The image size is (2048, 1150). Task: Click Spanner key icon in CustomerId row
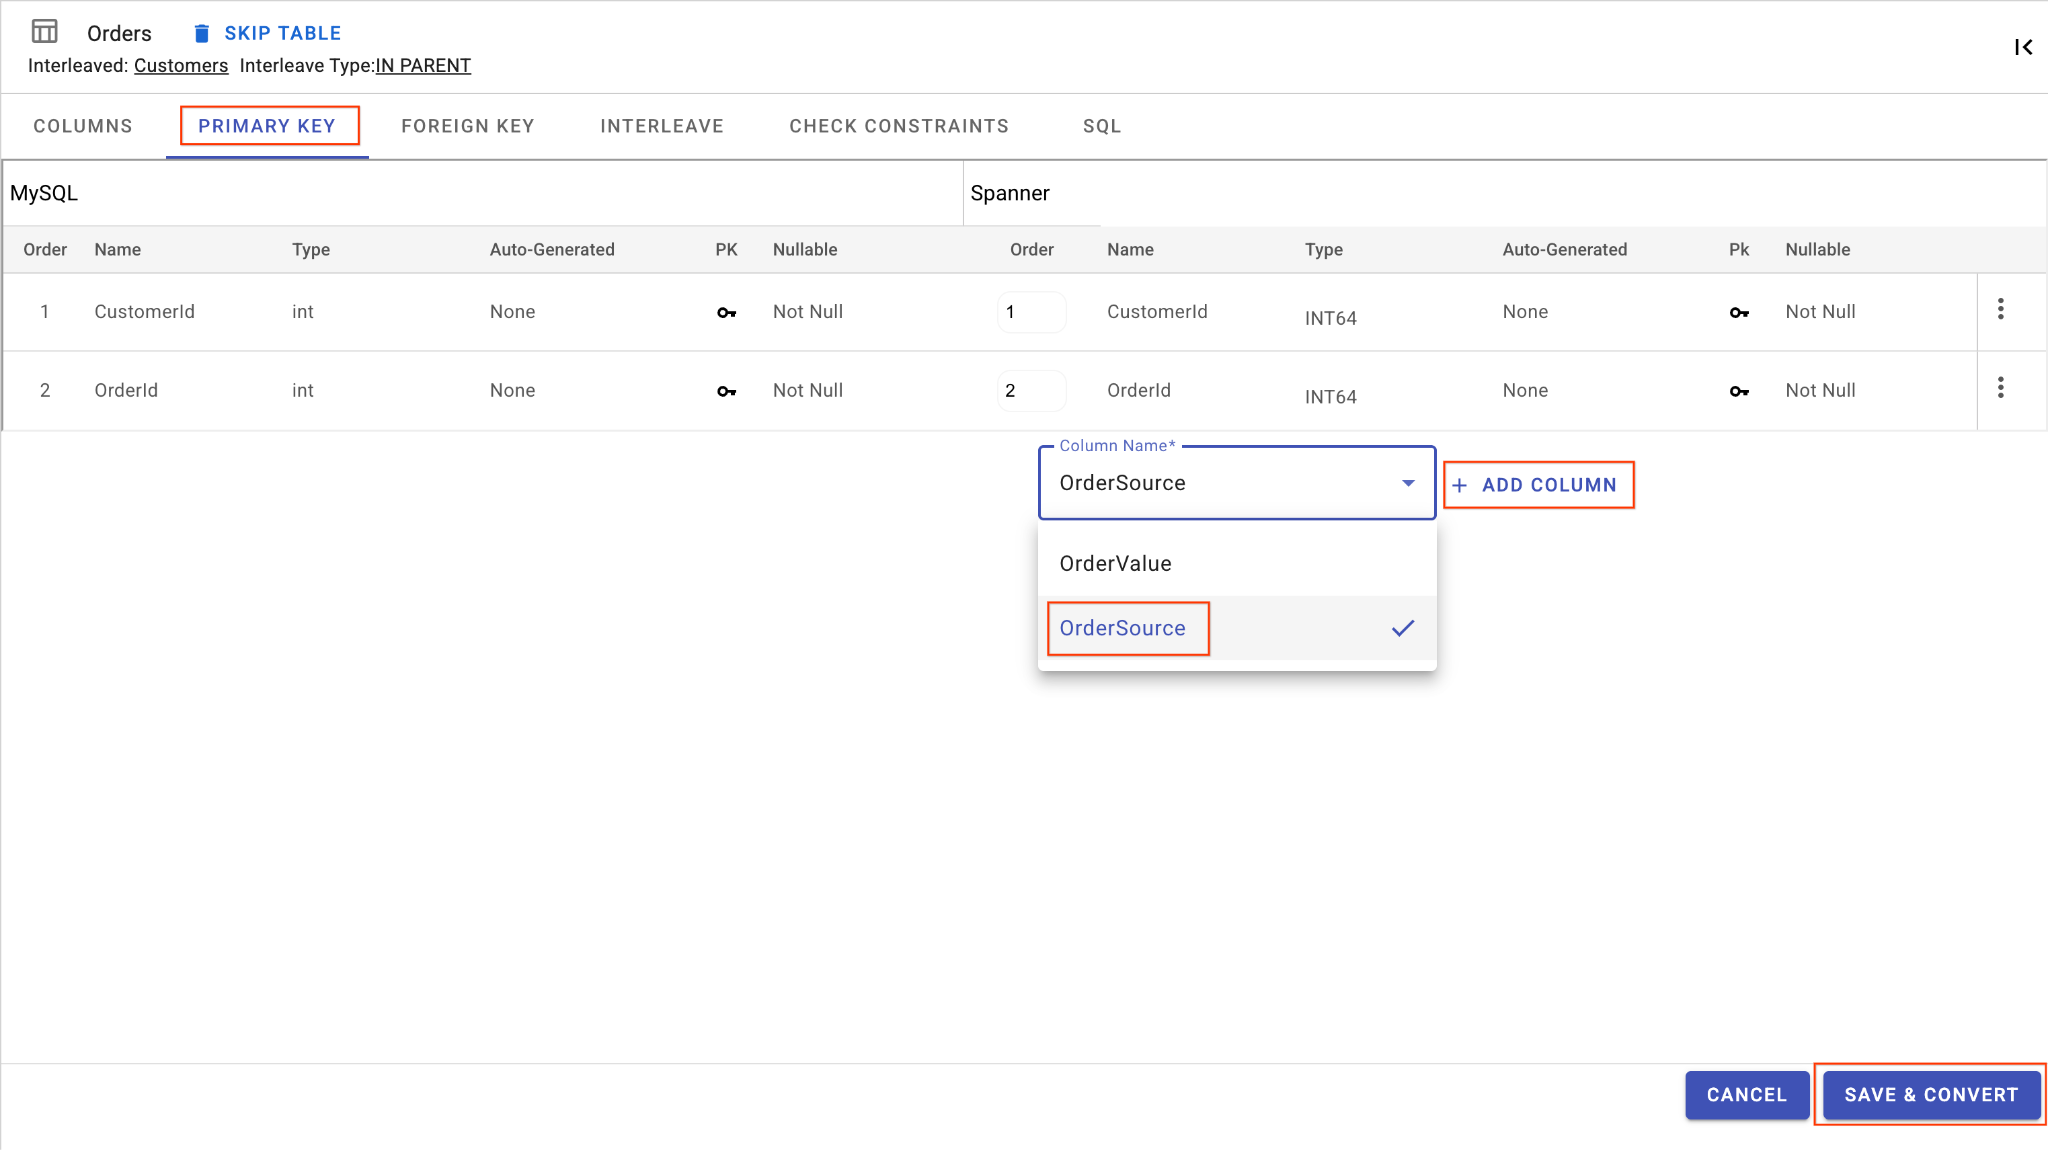click(x=1739, y=312)
